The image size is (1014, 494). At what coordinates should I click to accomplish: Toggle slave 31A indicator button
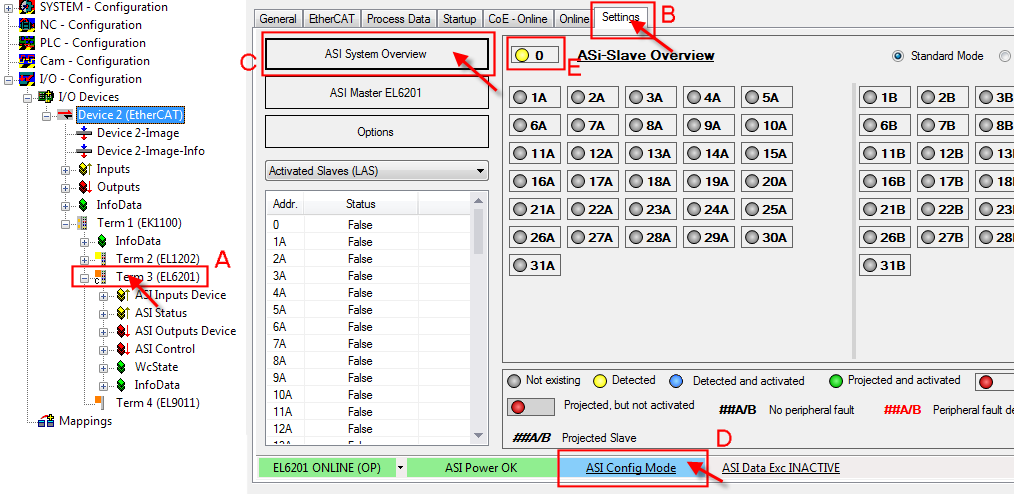[534, 265]
